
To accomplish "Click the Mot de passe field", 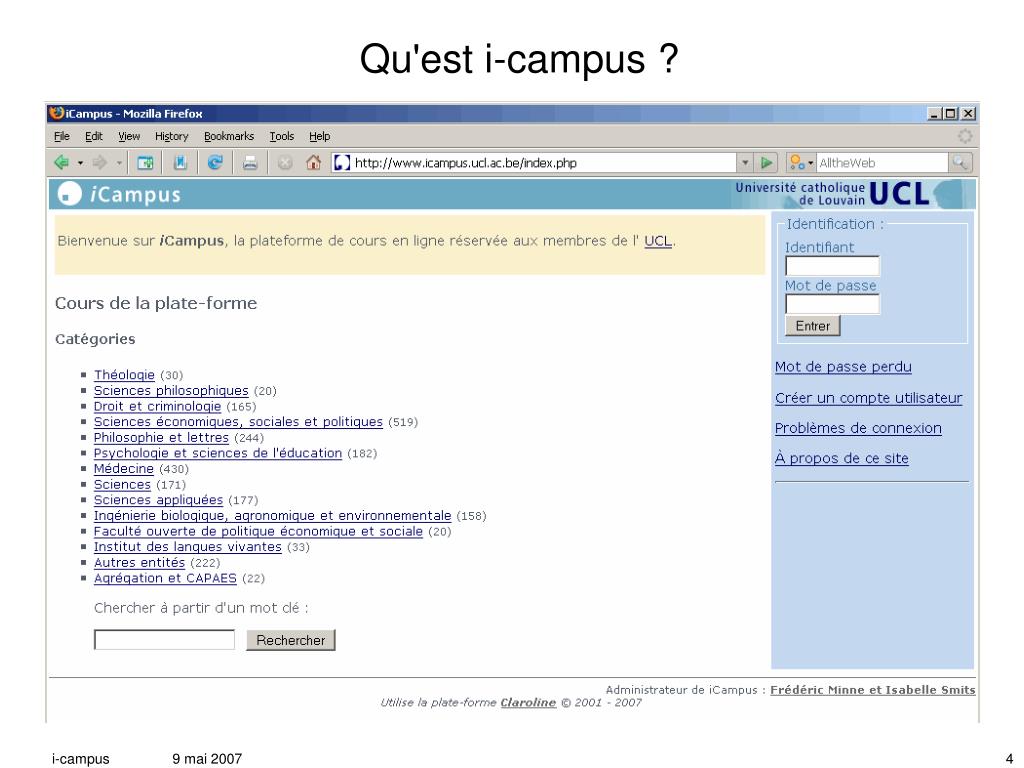I will (x=832, y=304).
